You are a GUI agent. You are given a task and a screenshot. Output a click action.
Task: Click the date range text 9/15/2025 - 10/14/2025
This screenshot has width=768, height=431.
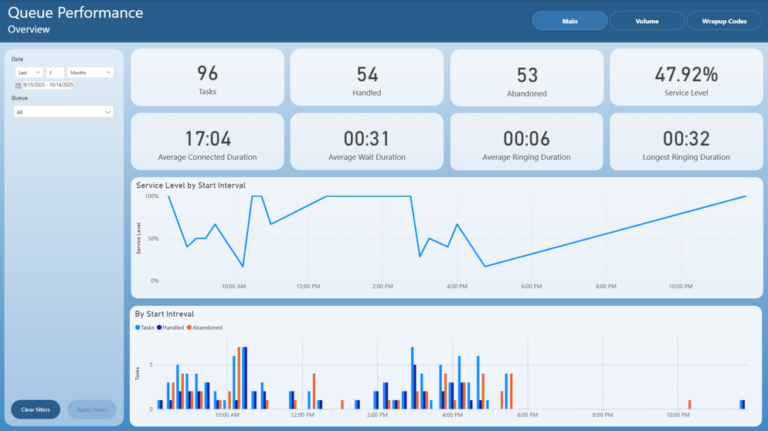pos(48,85)
